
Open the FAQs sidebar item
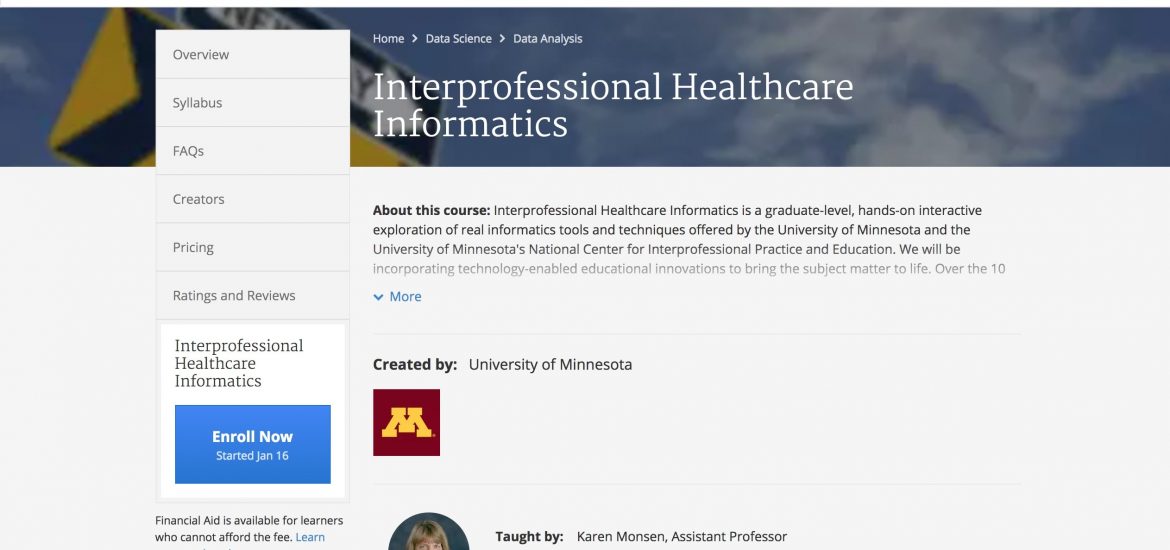[252, 151]
